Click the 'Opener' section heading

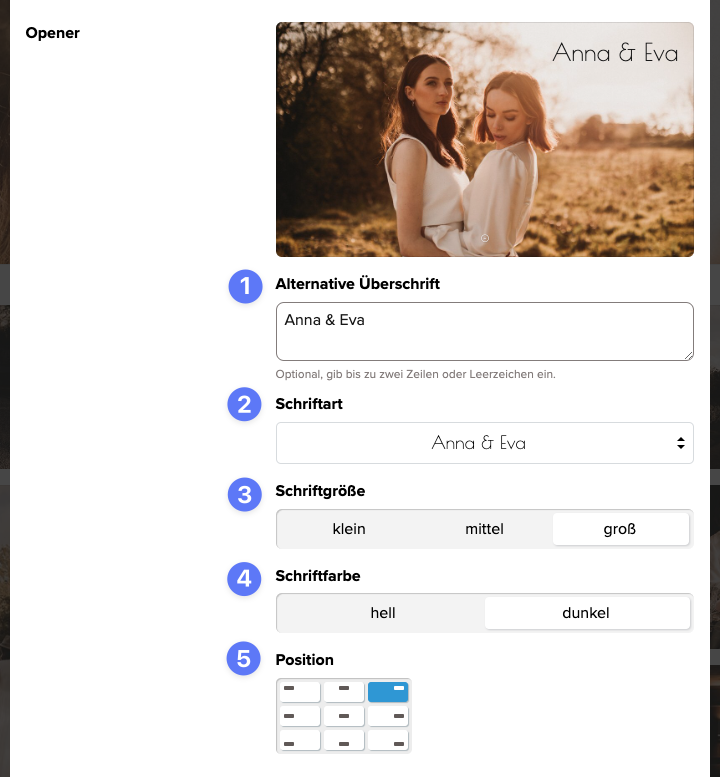(x=53, y=33)
